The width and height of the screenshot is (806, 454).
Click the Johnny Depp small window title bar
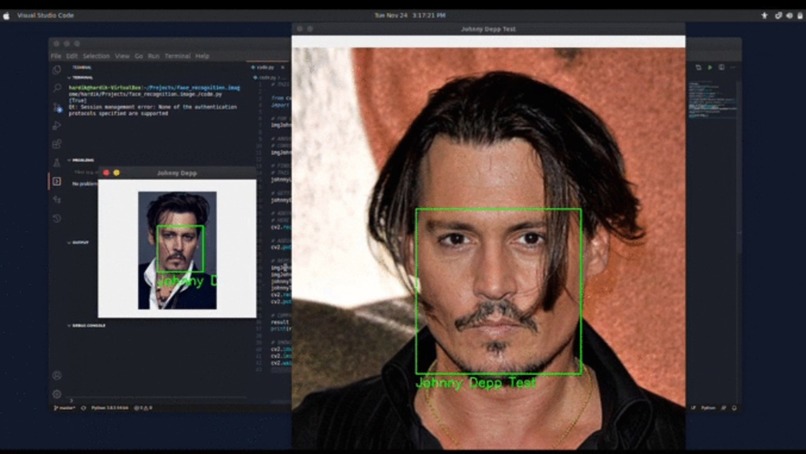pos(177,173)
